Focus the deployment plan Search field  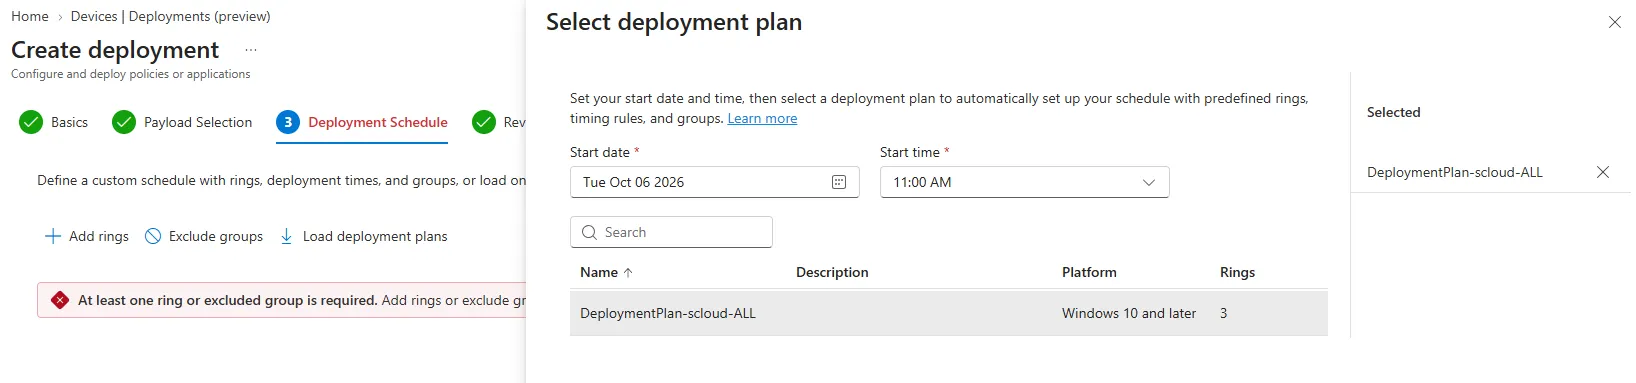(671, 232)
